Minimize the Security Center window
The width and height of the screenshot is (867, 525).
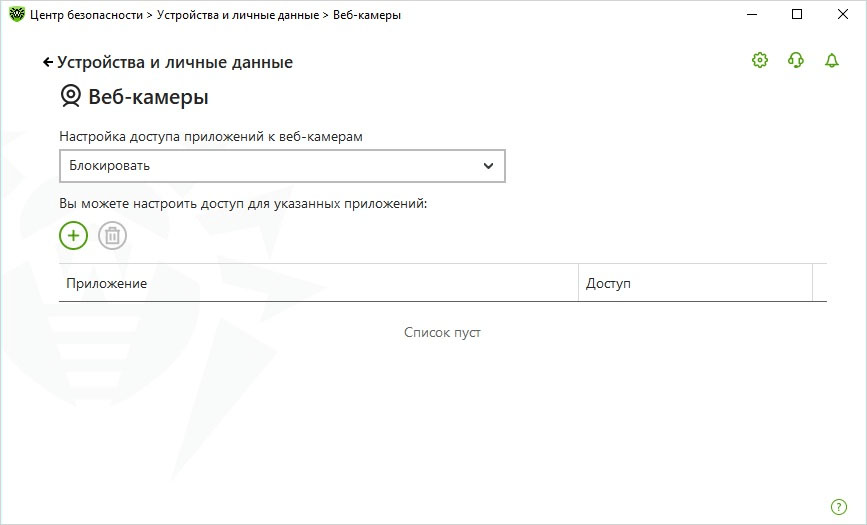point(751,15)
